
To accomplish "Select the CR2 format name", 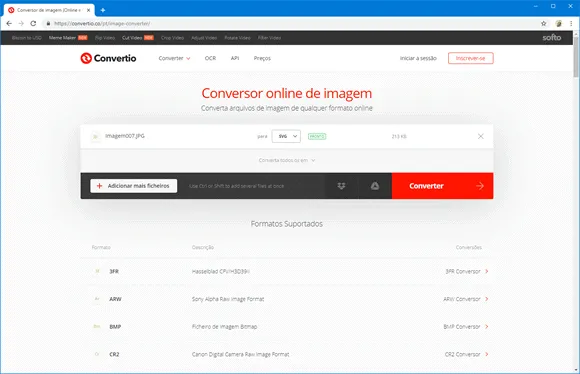I will click(x=114, y=354).
